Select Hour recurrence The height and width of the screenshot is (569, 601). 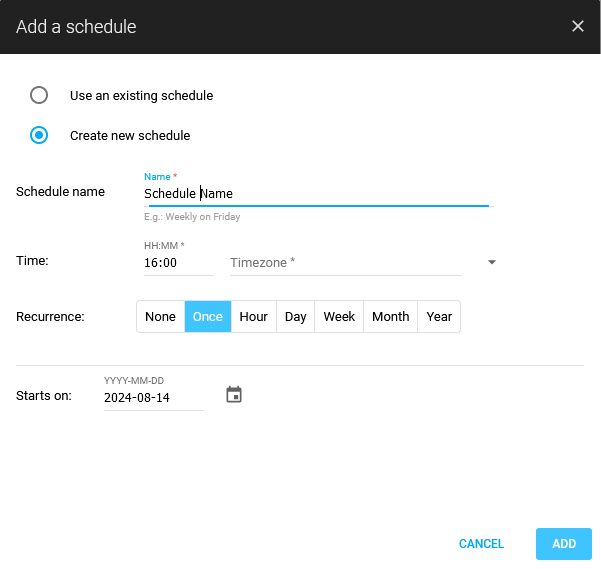[254, 316]
